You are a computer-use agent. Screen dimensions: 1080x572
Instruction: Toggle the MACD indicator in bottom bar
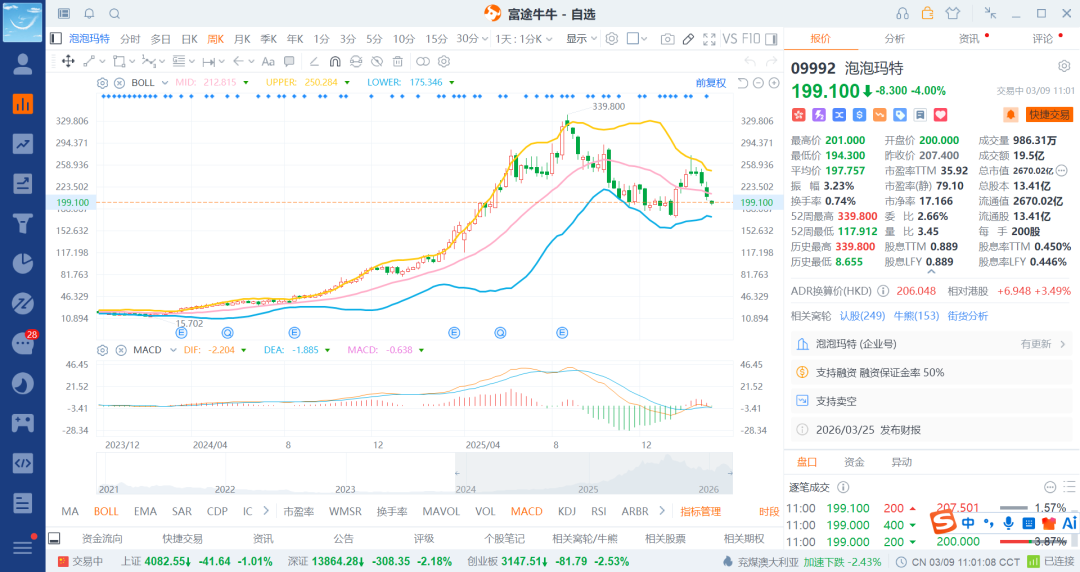point(526,511)
